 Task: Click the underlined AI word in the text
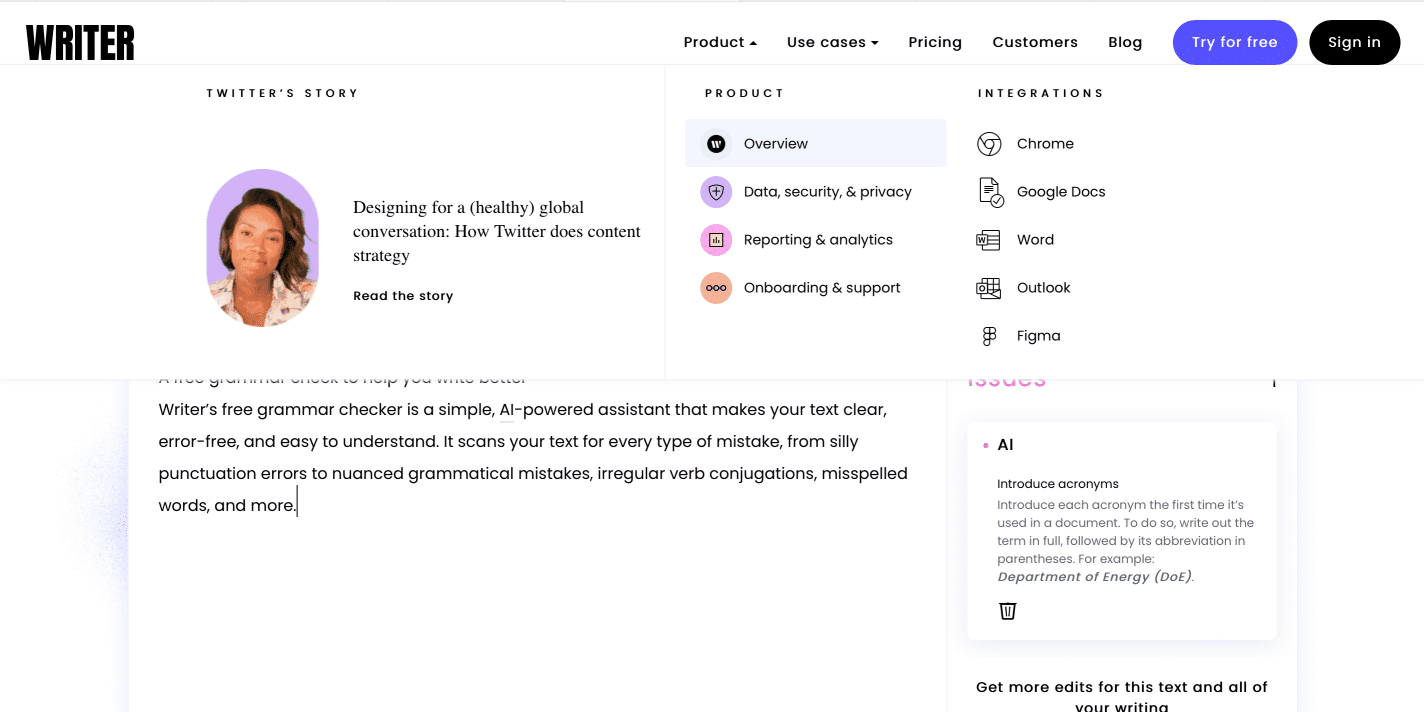pyautogui.click(x=507, y=410)
